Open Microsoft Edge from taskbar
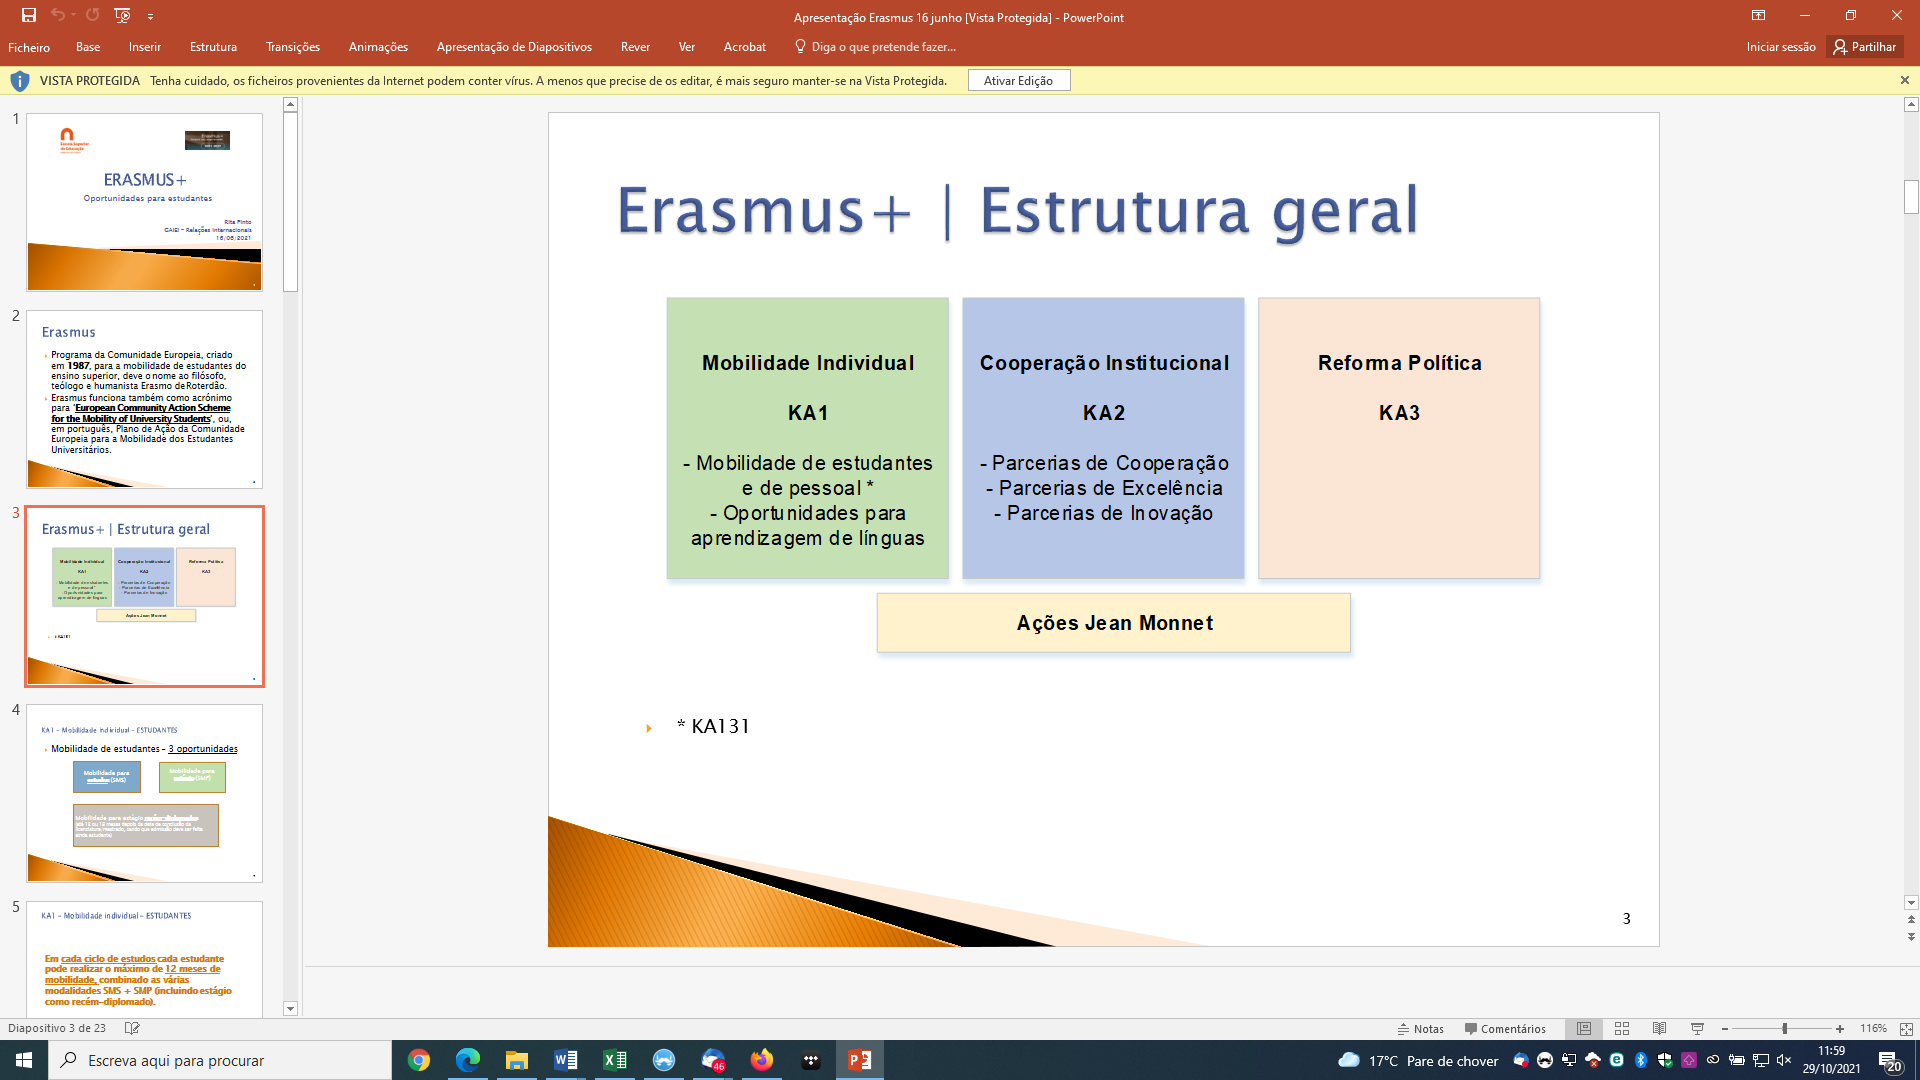 468,1060
